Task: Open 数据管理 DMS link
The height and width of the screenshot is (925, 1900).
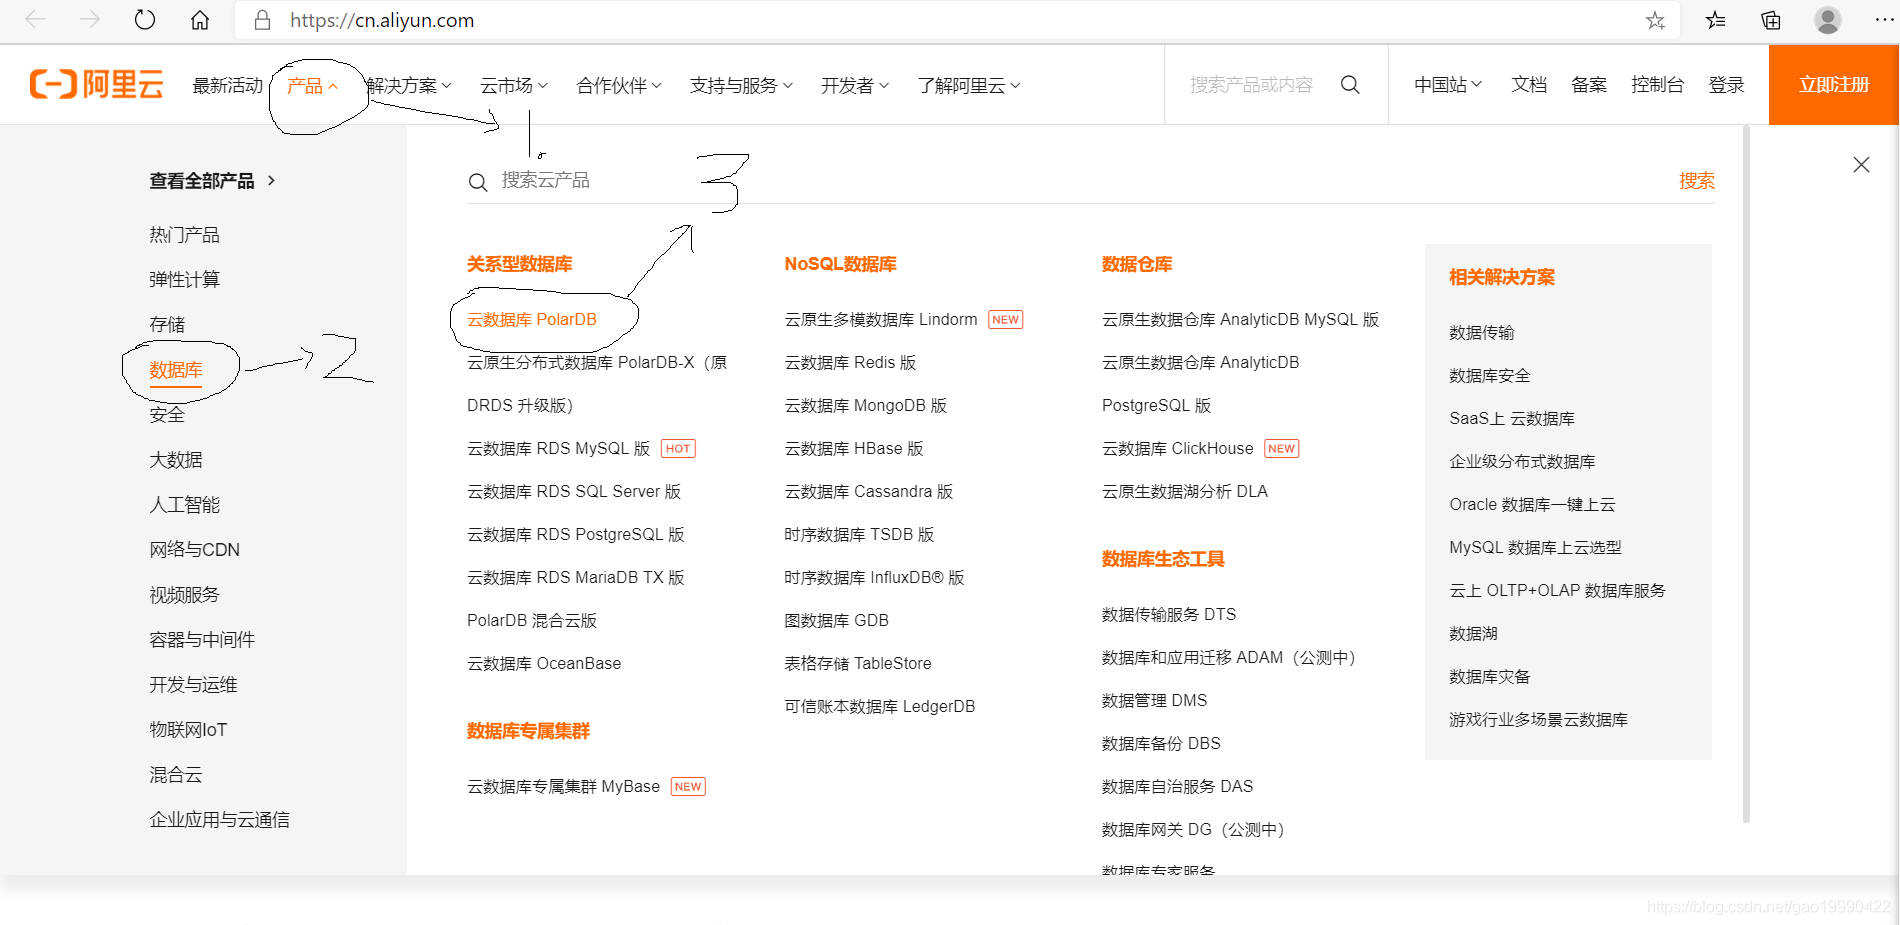Action: coord(1155,701)
